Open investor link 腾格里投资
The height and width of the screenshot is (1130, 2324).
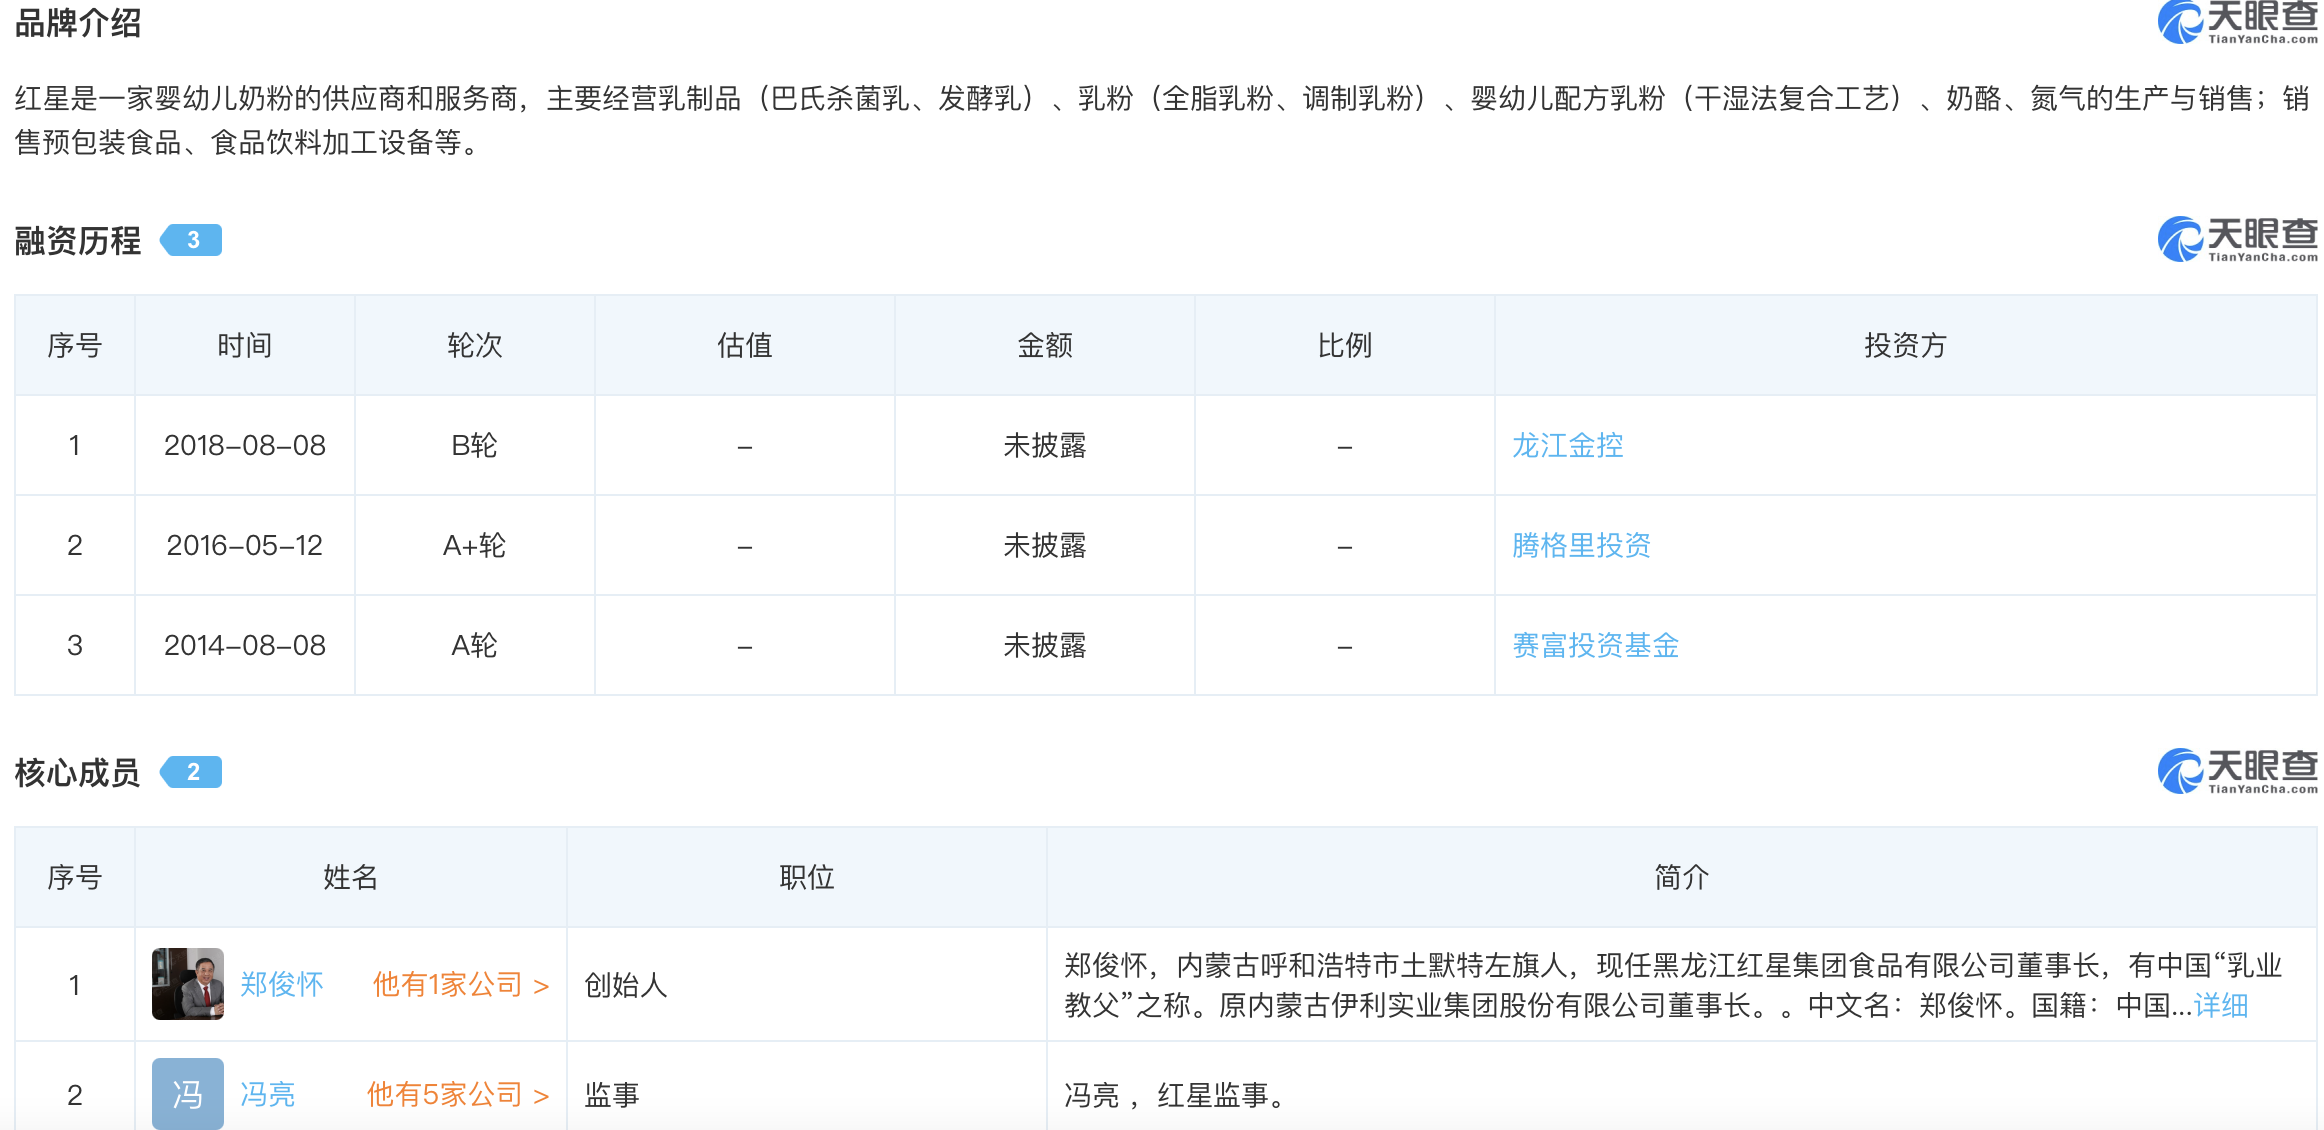(x=1581, y=545)
